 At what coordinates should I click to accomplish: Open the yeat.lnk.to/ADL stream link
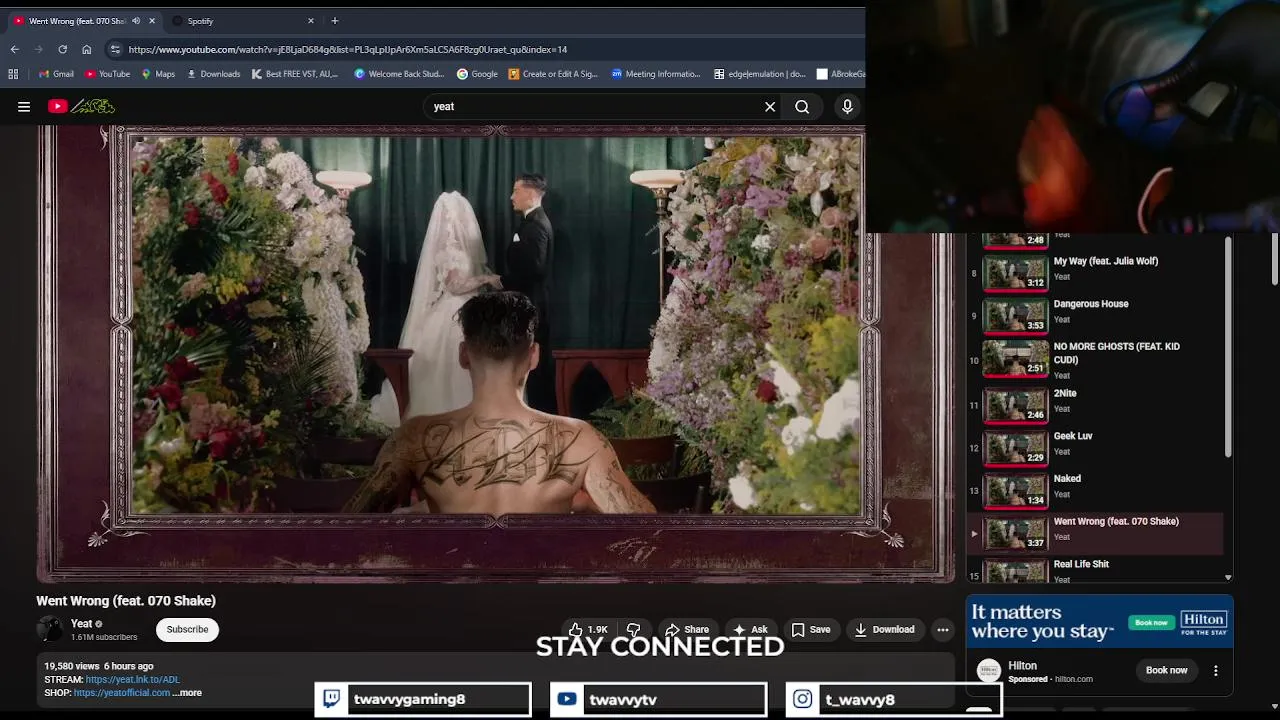tap(133, 680)
